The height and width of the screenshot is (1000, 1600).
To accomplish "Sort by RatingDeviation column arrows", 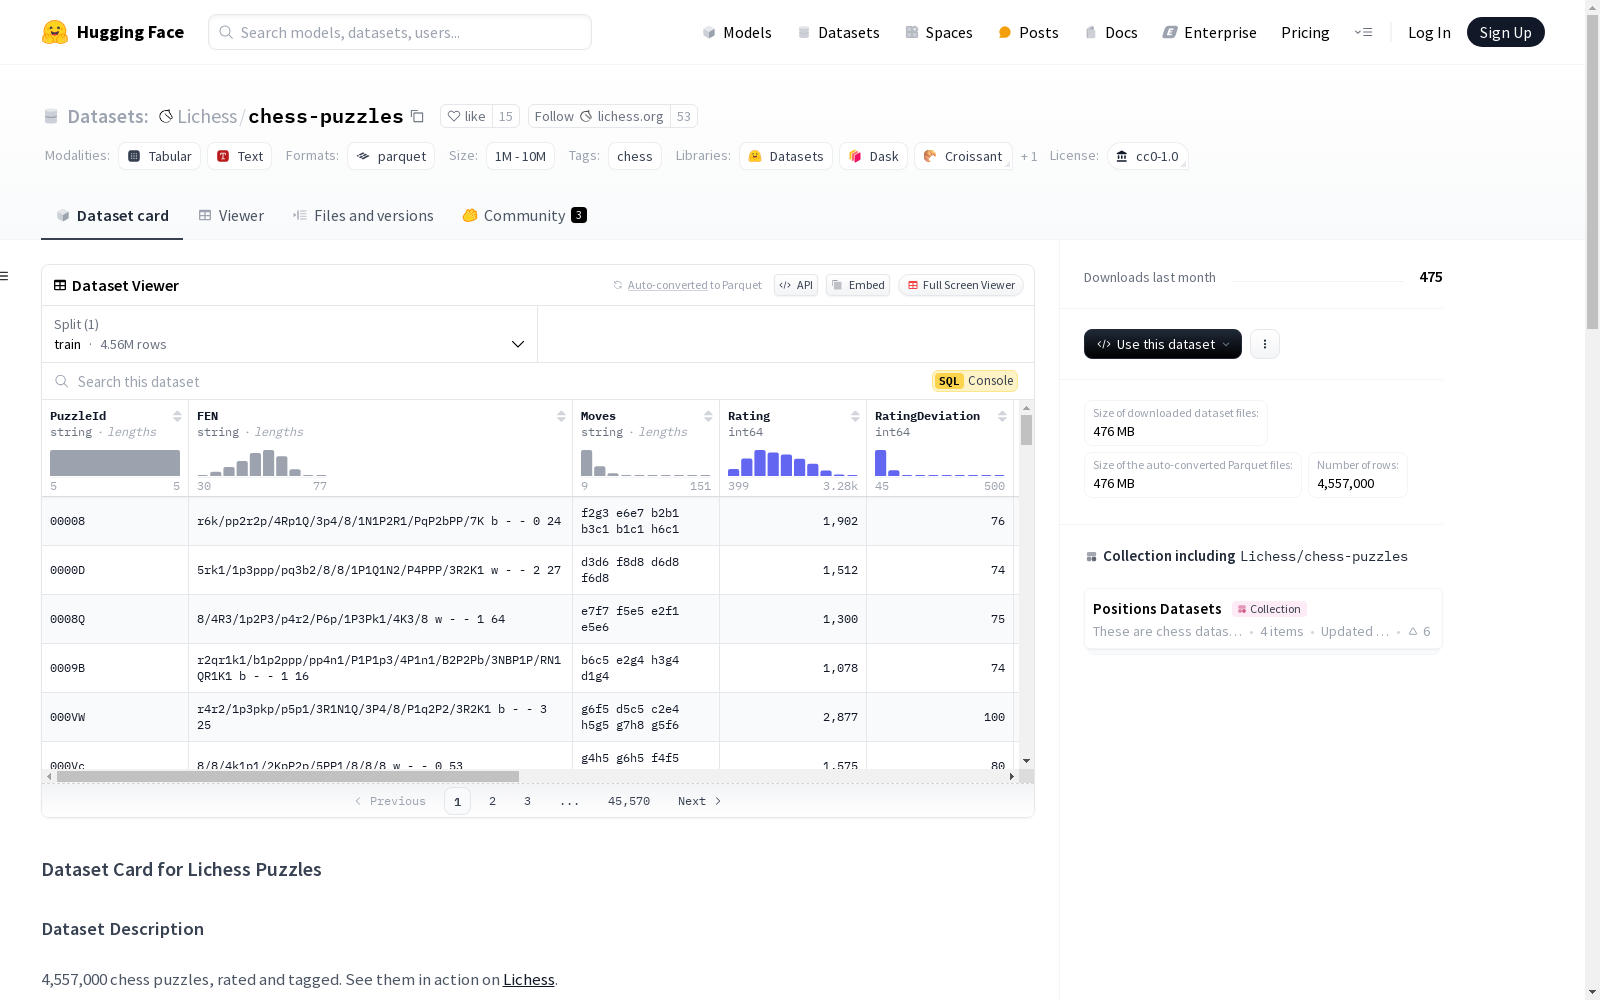I will (x=1002, y=416).
